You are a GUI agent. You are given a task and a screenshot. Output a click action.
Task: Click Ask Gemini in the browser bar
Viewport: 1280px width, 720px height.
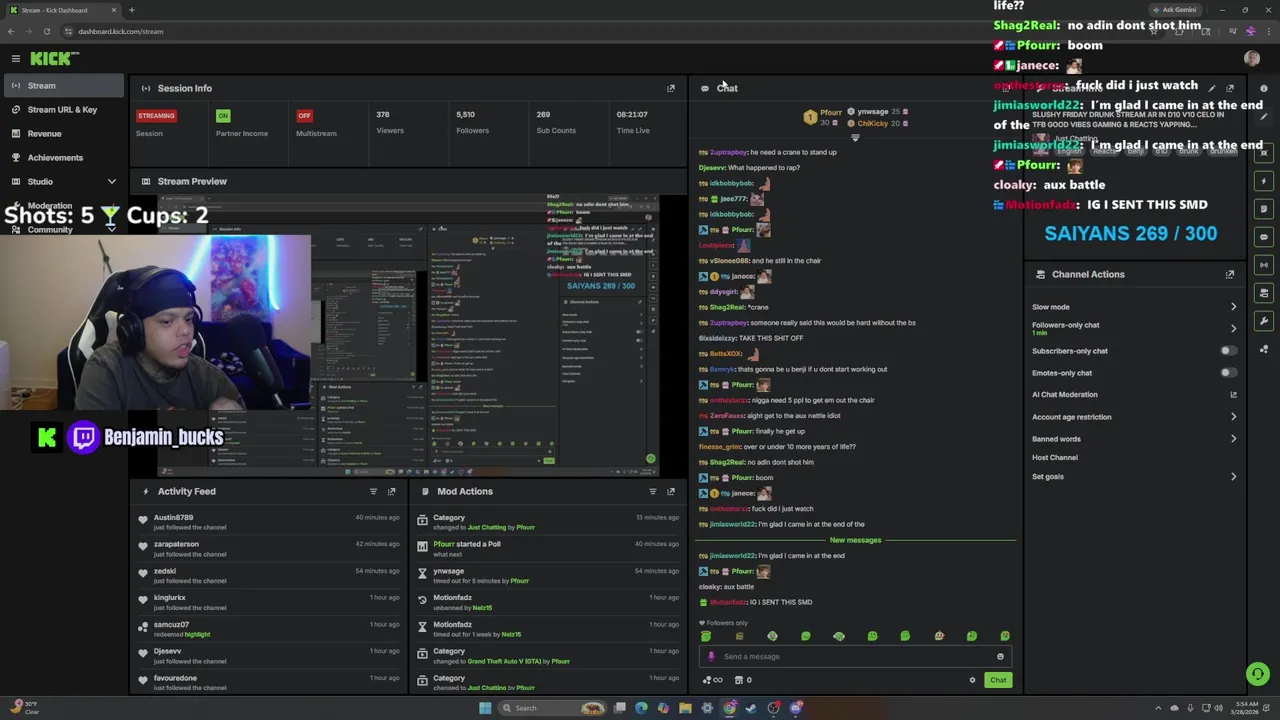[x=1174, y=10]
